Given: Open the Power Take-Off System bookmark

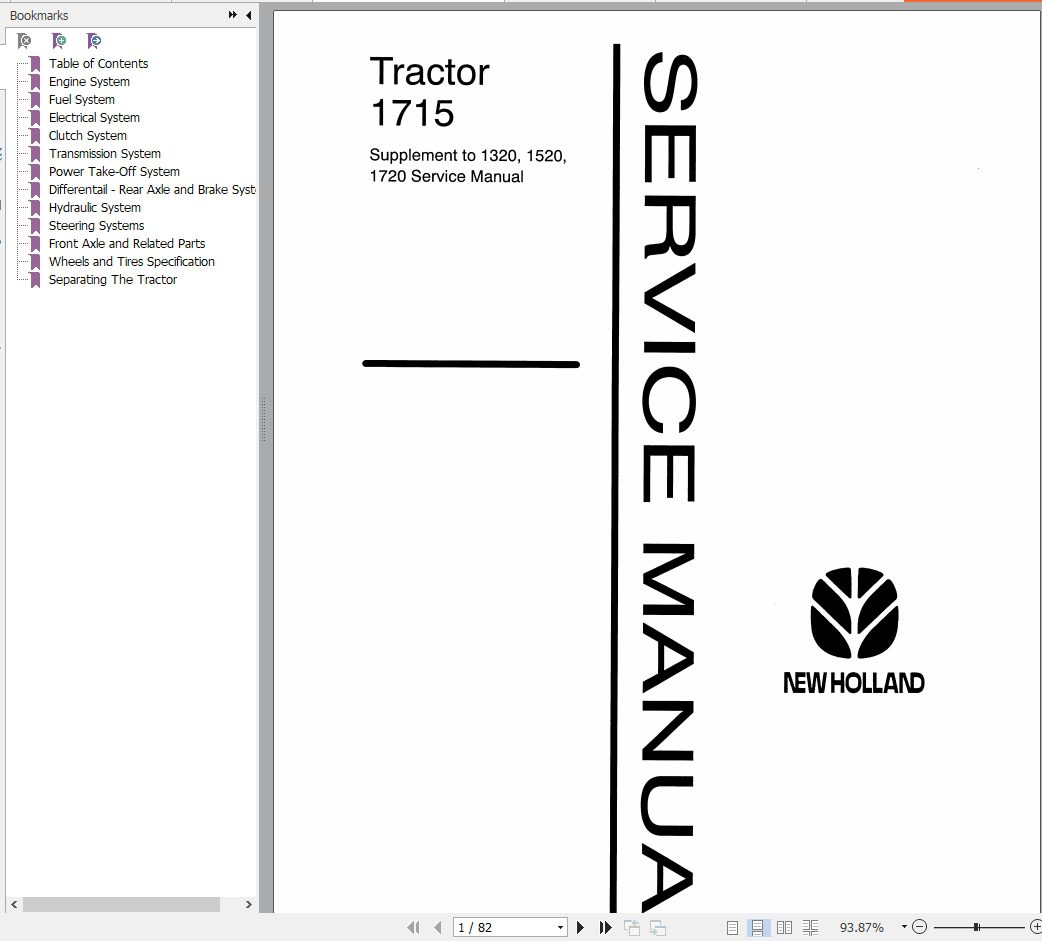Looking at the screenshot, I should pyautogui.click(x=114, y=171).
